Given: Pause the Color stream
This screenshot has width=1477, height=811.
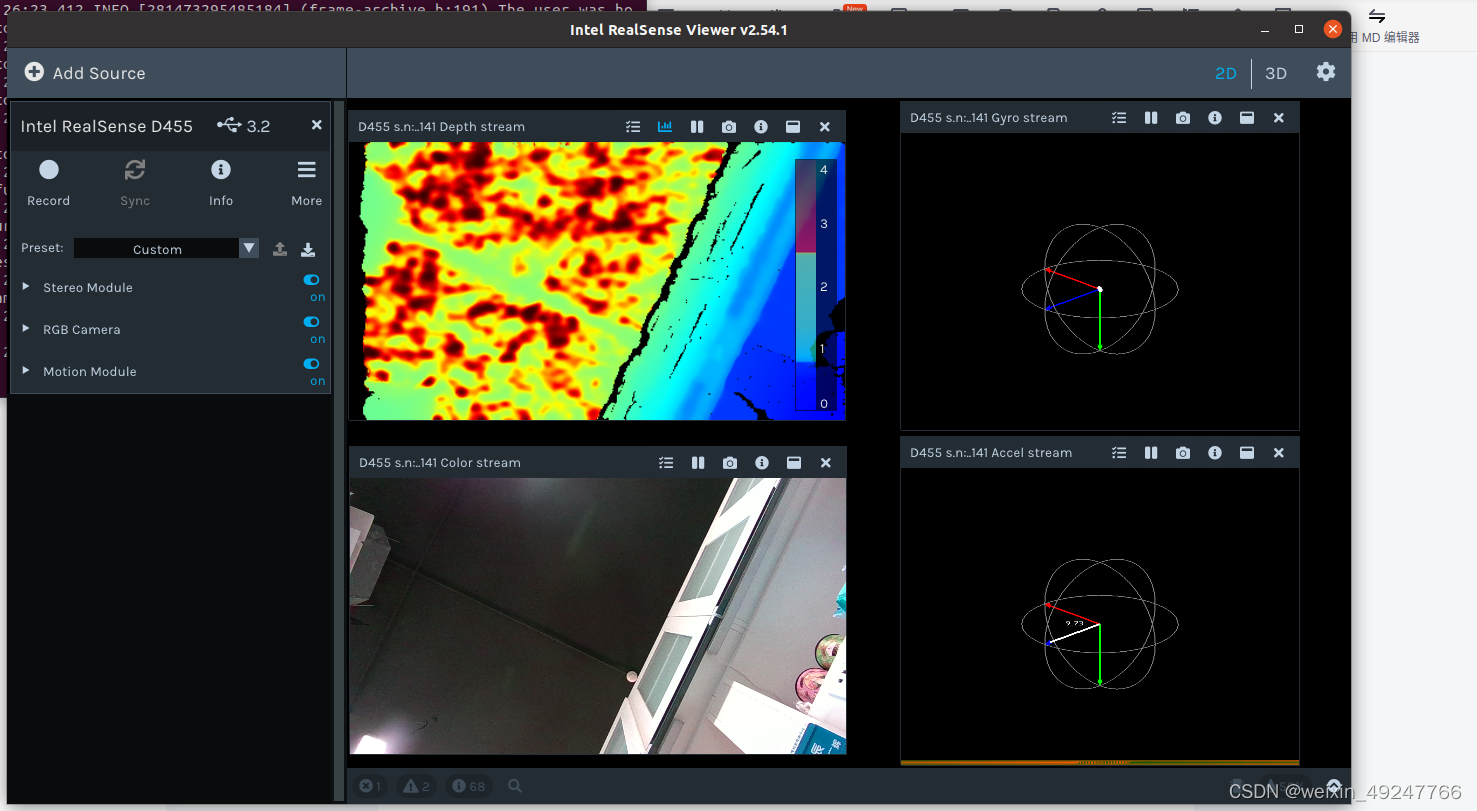Looking at the screenshot, I should pyautogui.click(x=698, y=463).
